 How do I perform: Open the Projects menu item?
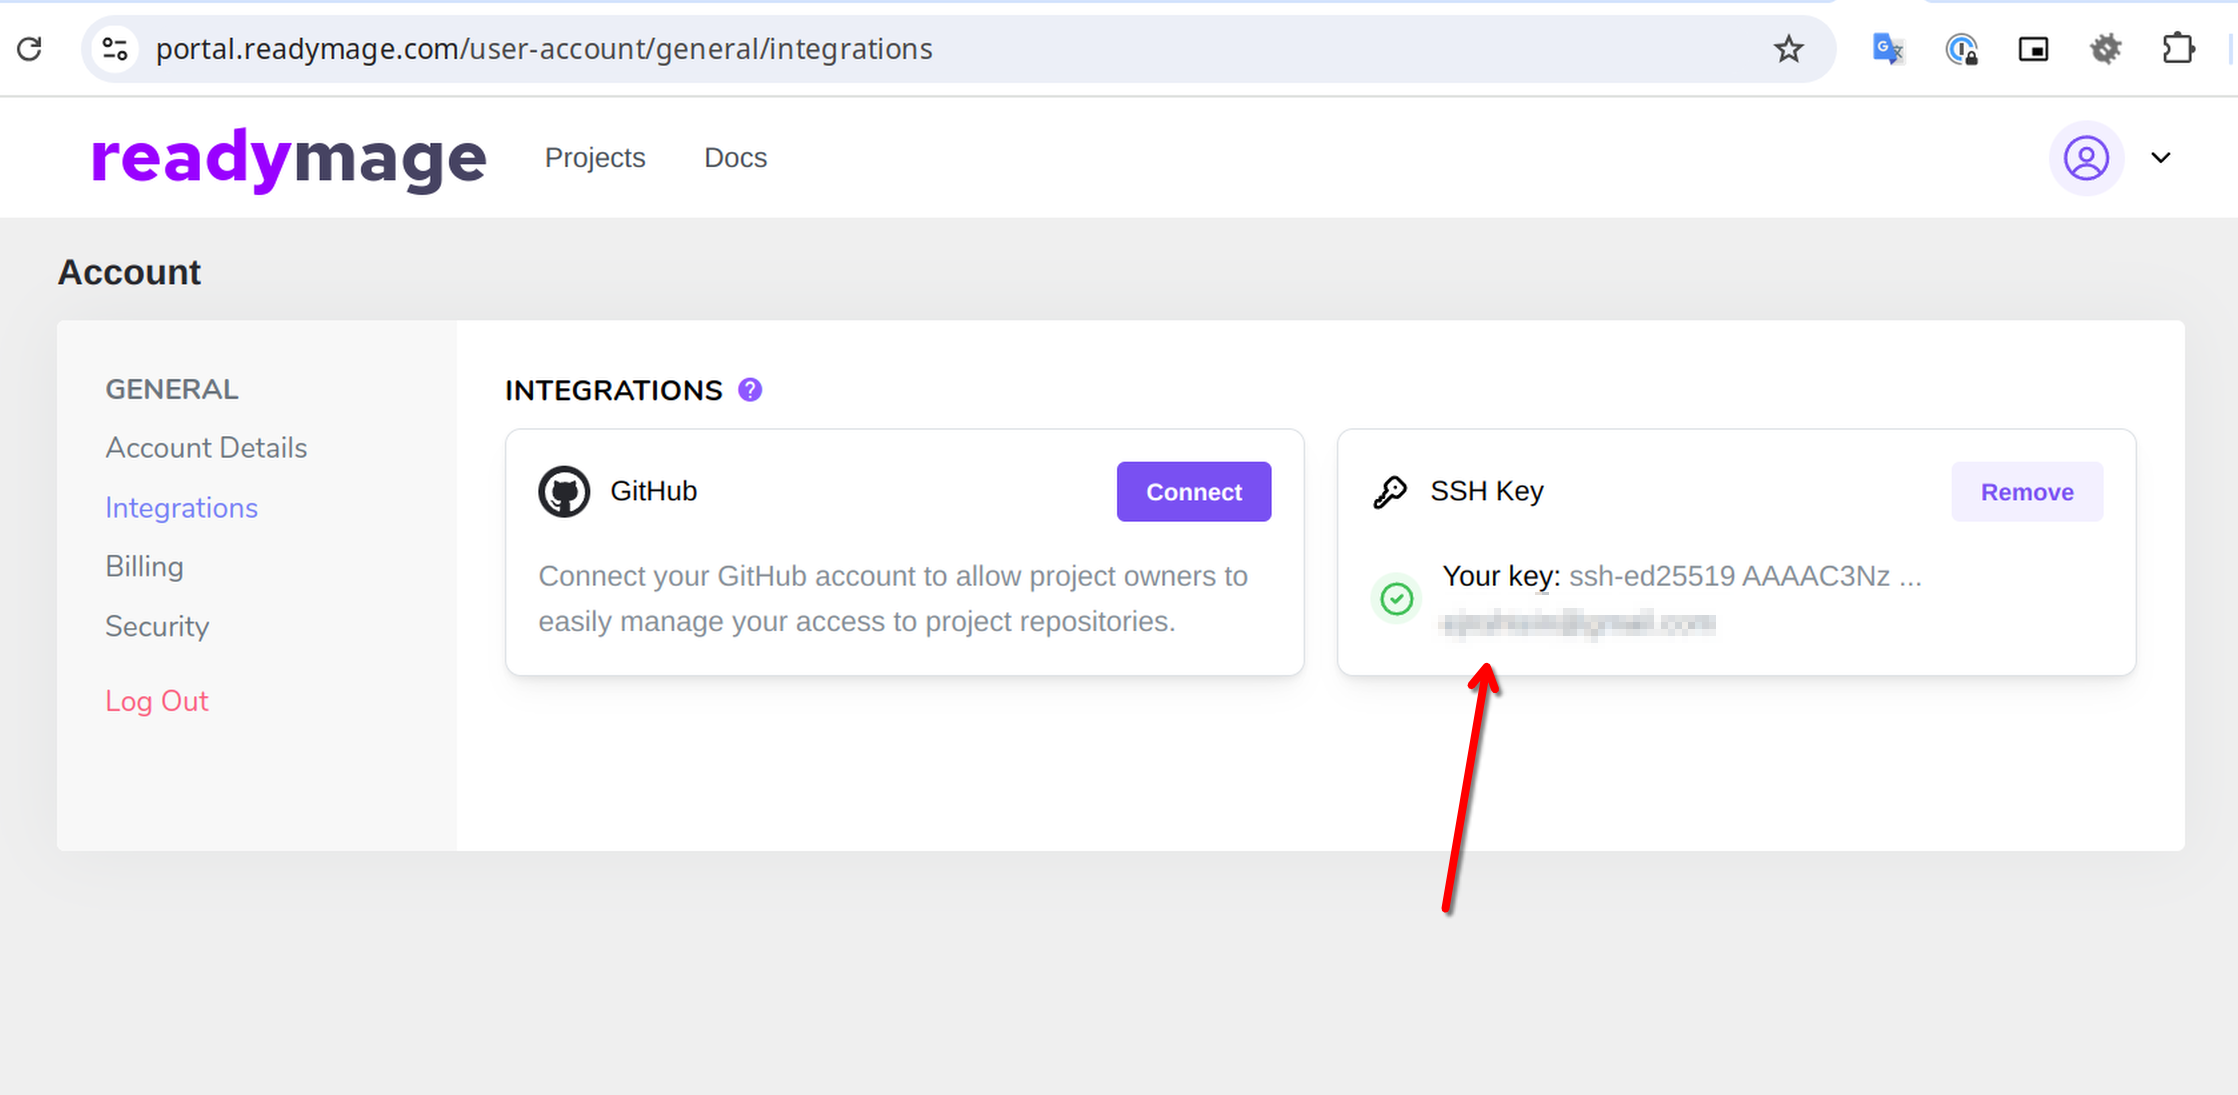click(x=595, y=158)
